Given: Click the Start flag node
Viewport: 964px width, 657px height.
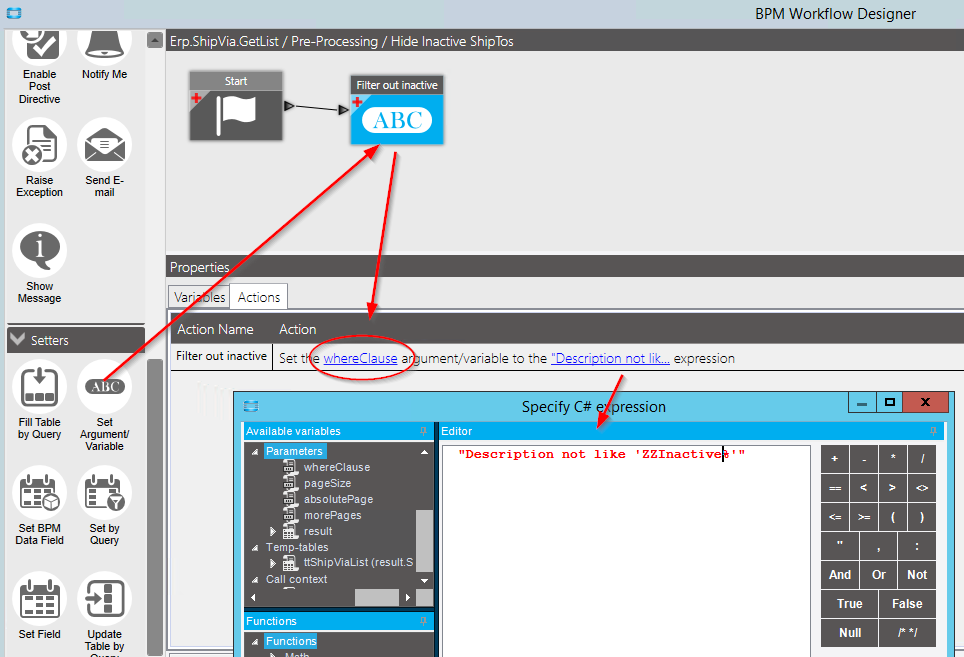Looking at the screenshot, I should point(236,106).
